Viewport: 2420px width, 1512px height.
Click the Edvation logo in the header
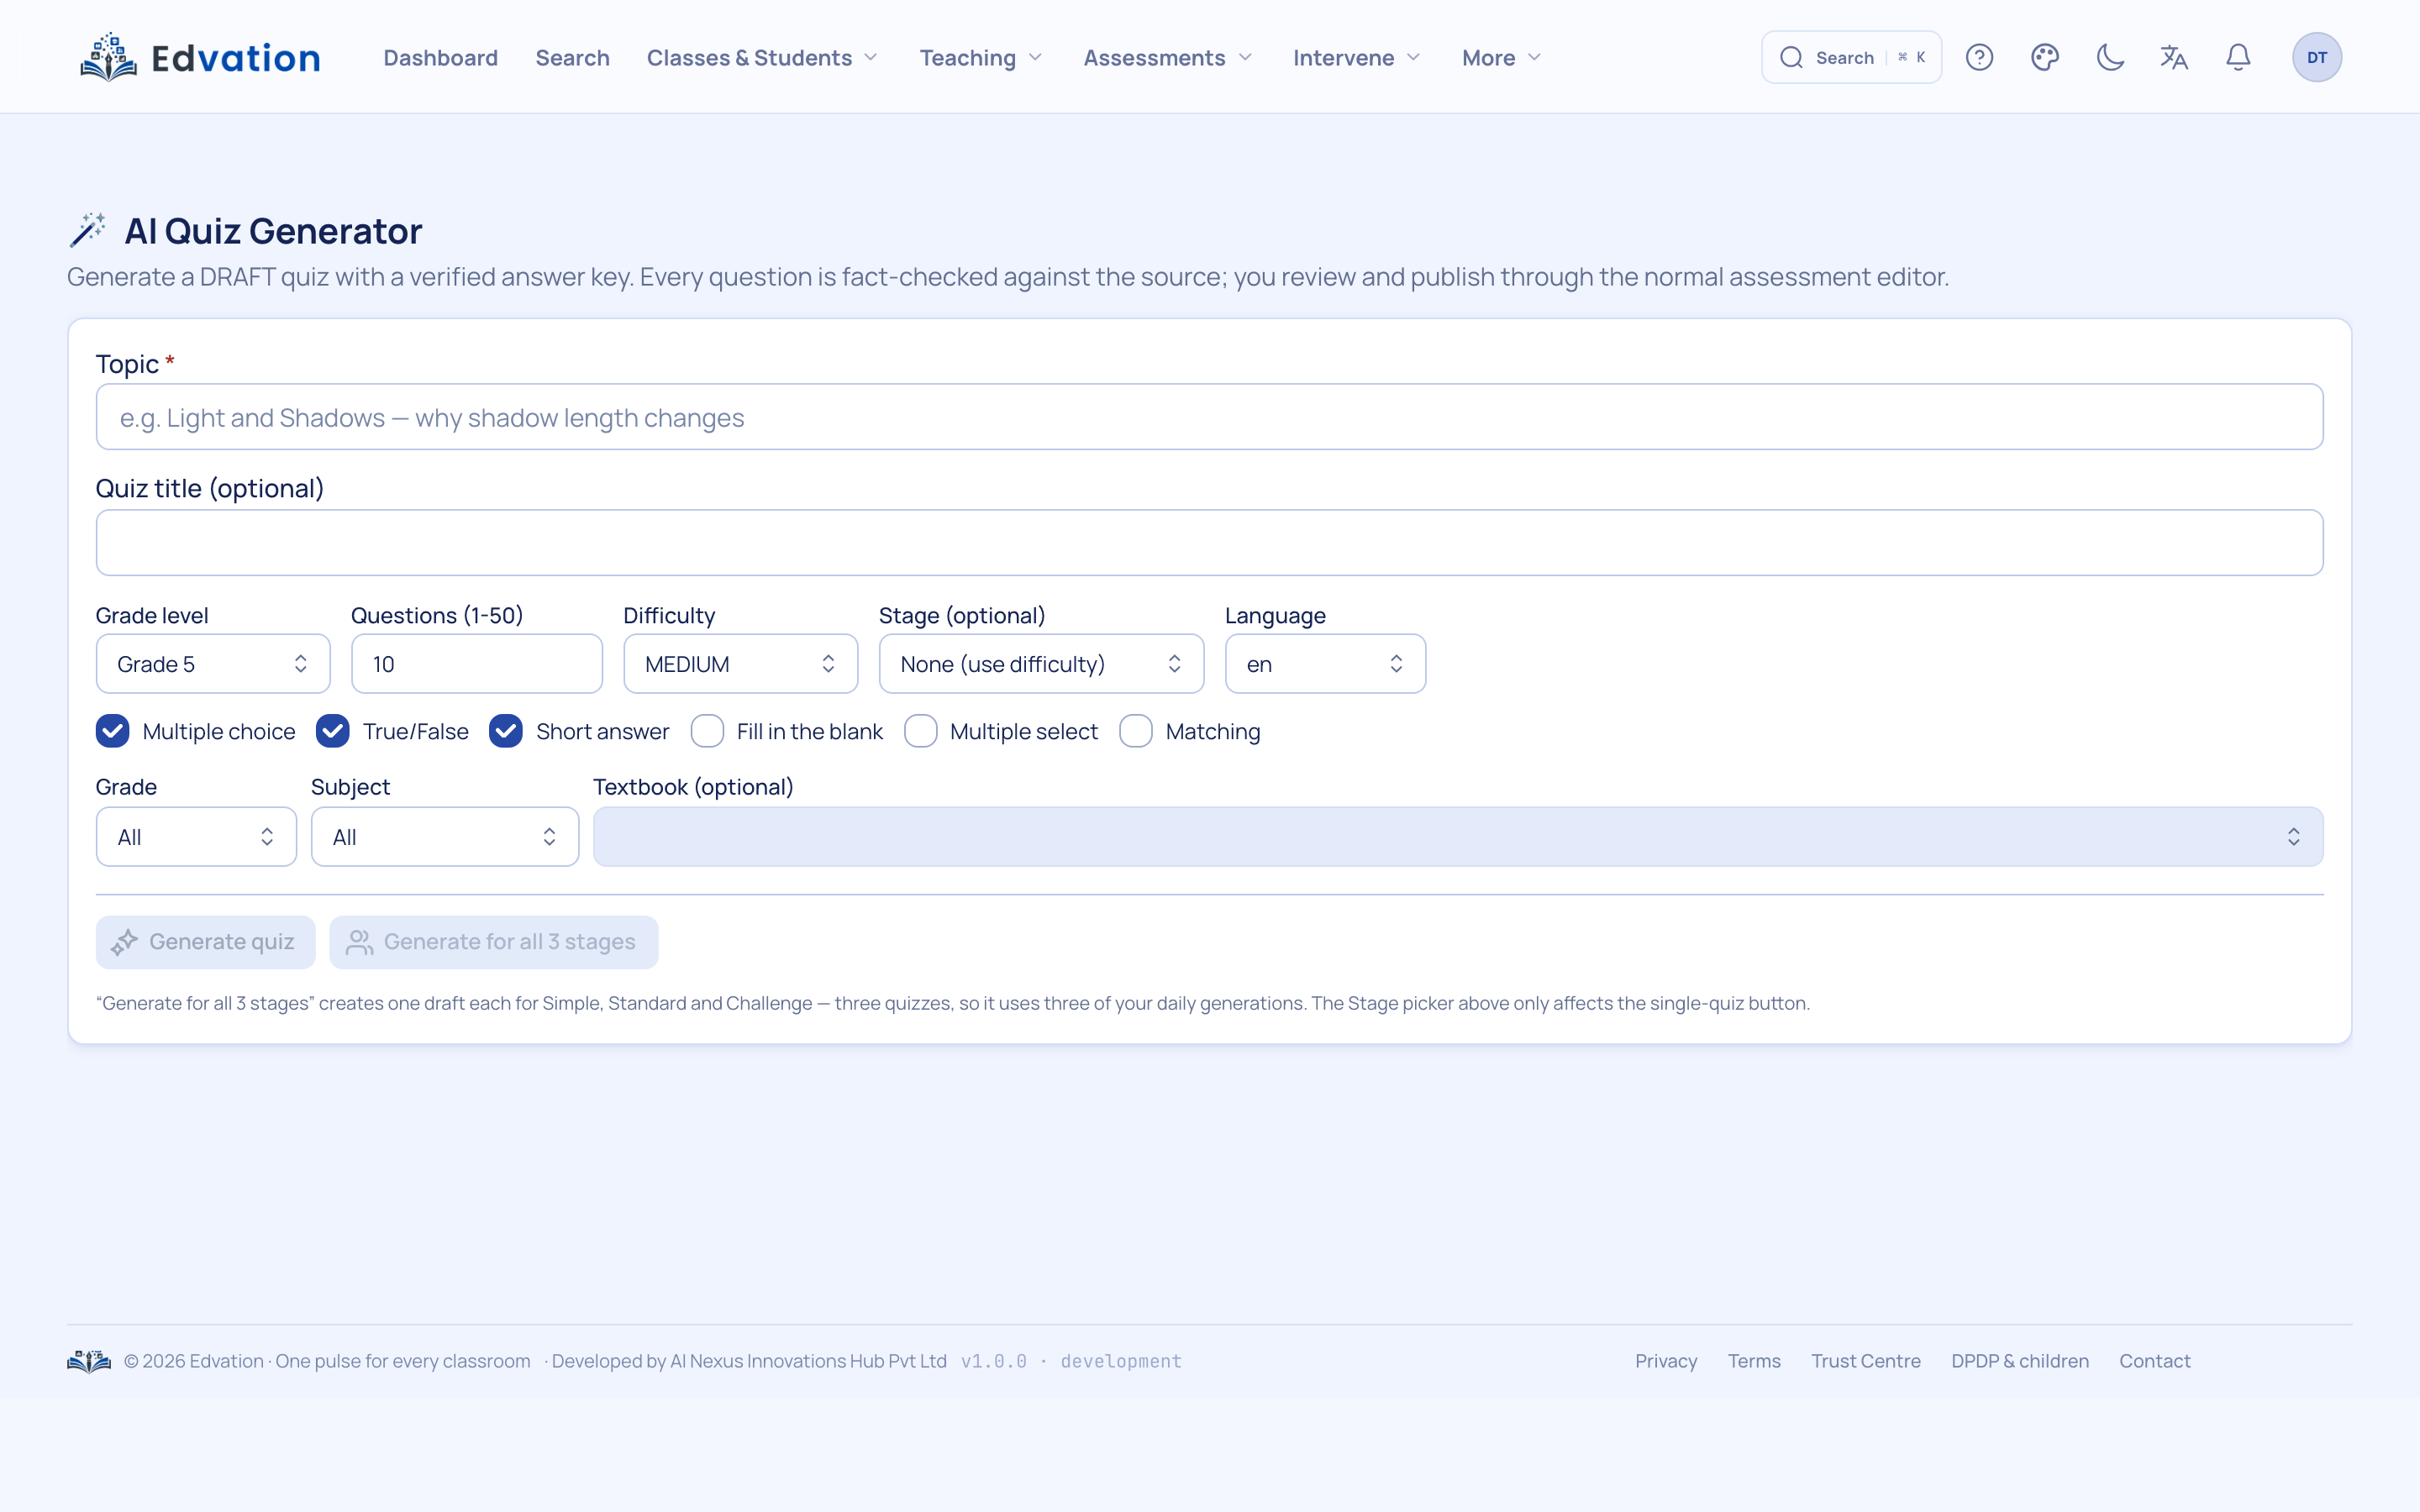tap(200, 57)
